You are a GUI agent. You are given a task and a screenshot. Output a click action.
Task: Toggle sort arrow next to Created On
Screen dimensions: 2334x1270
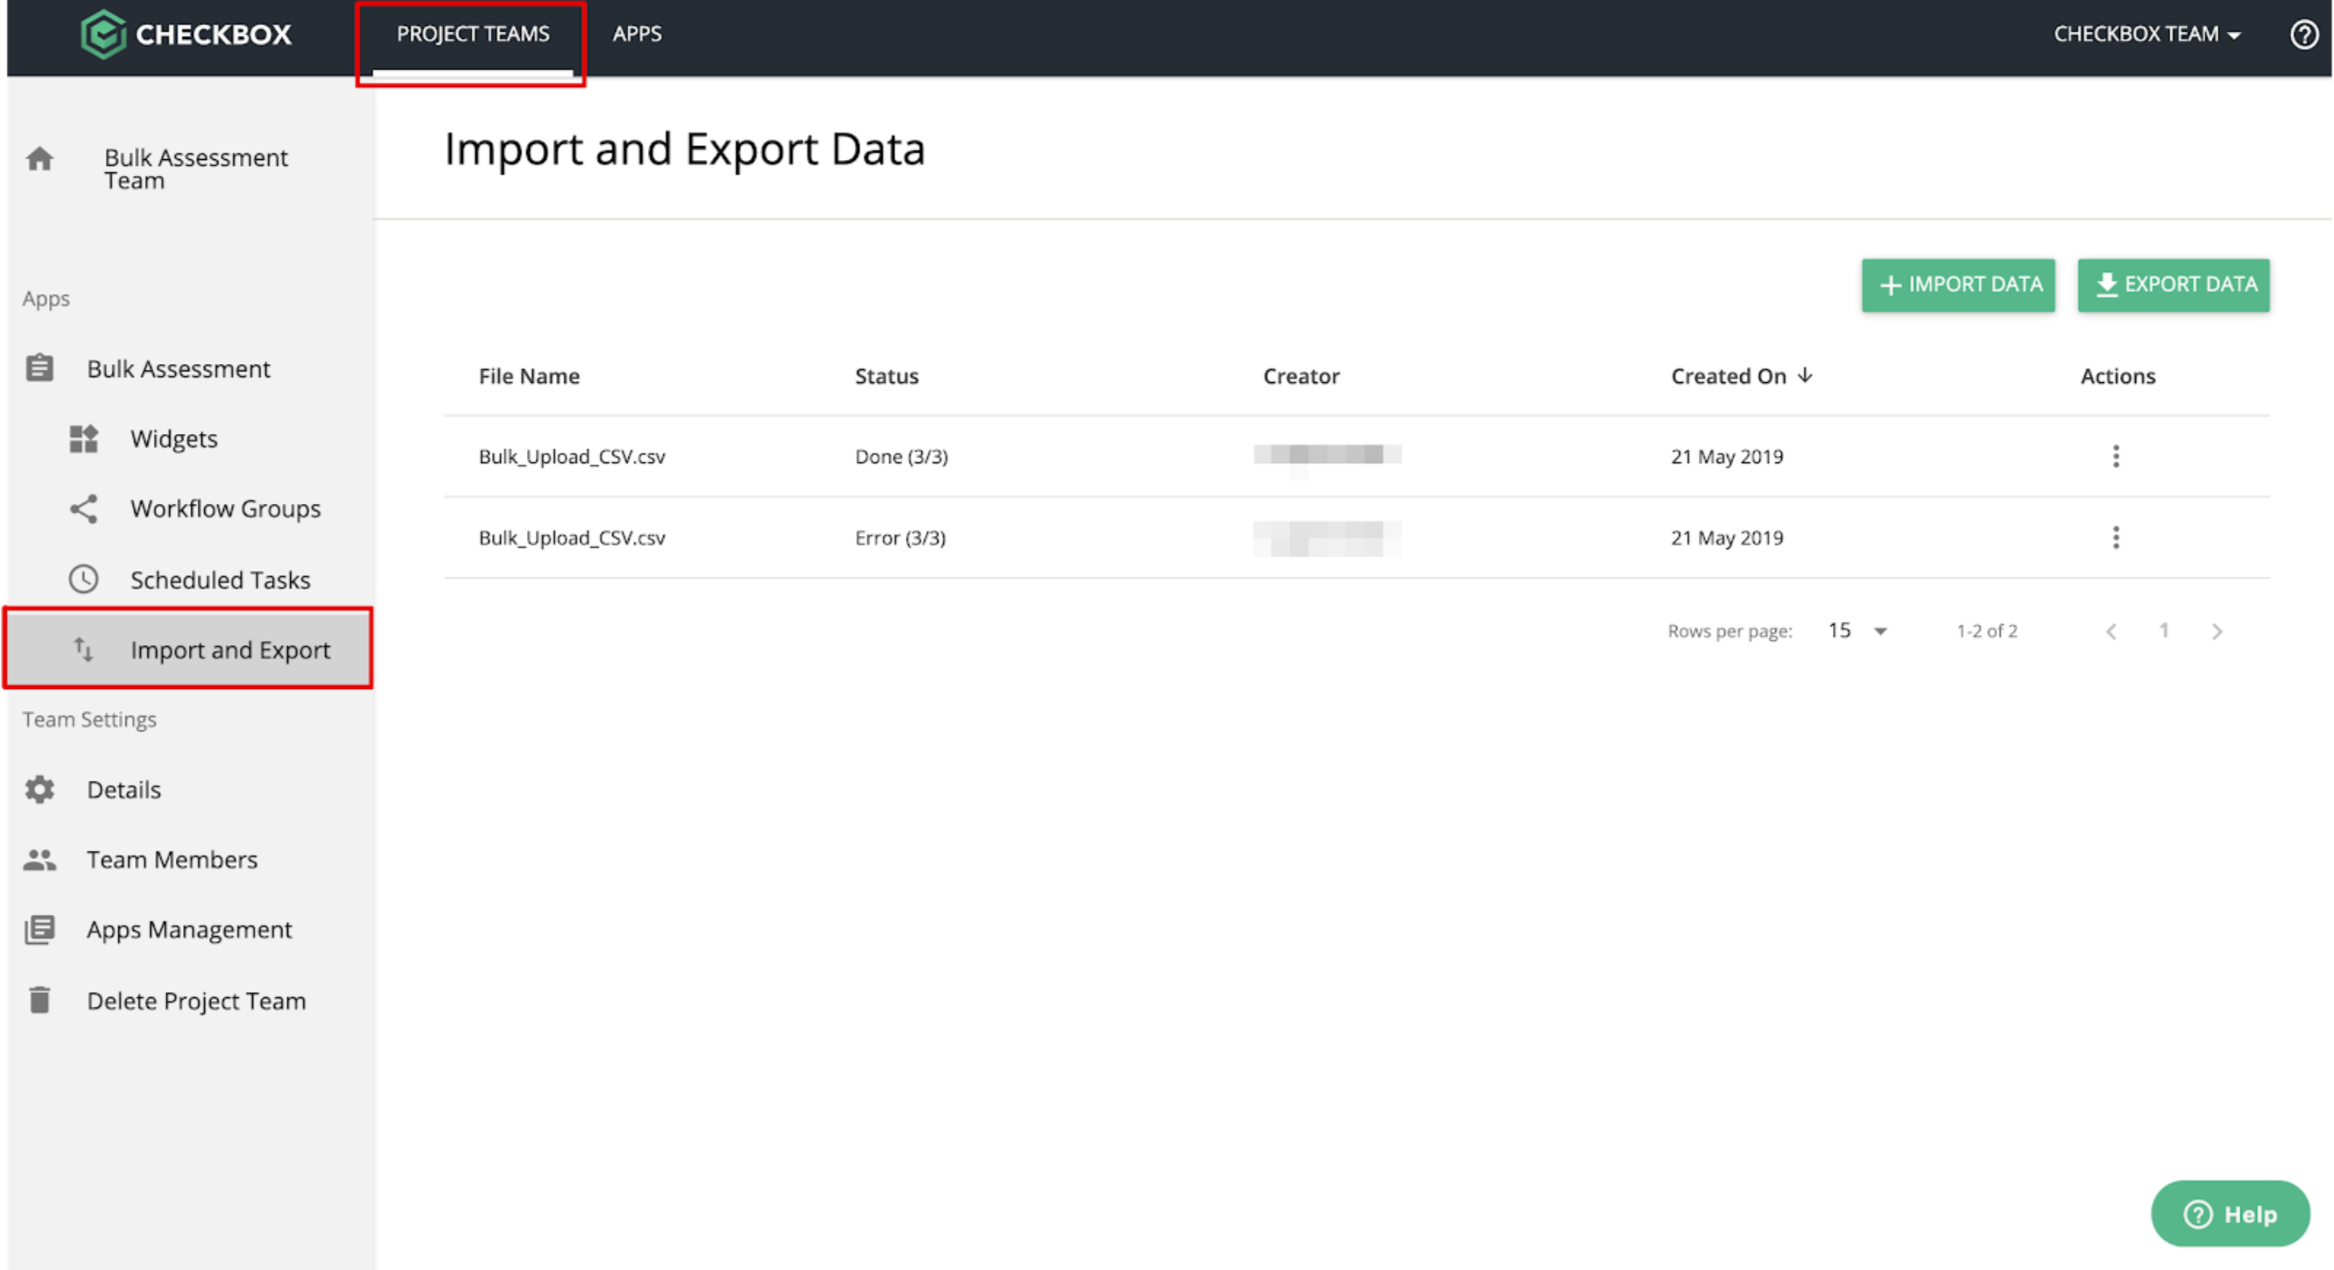(x=1805, y=375)
